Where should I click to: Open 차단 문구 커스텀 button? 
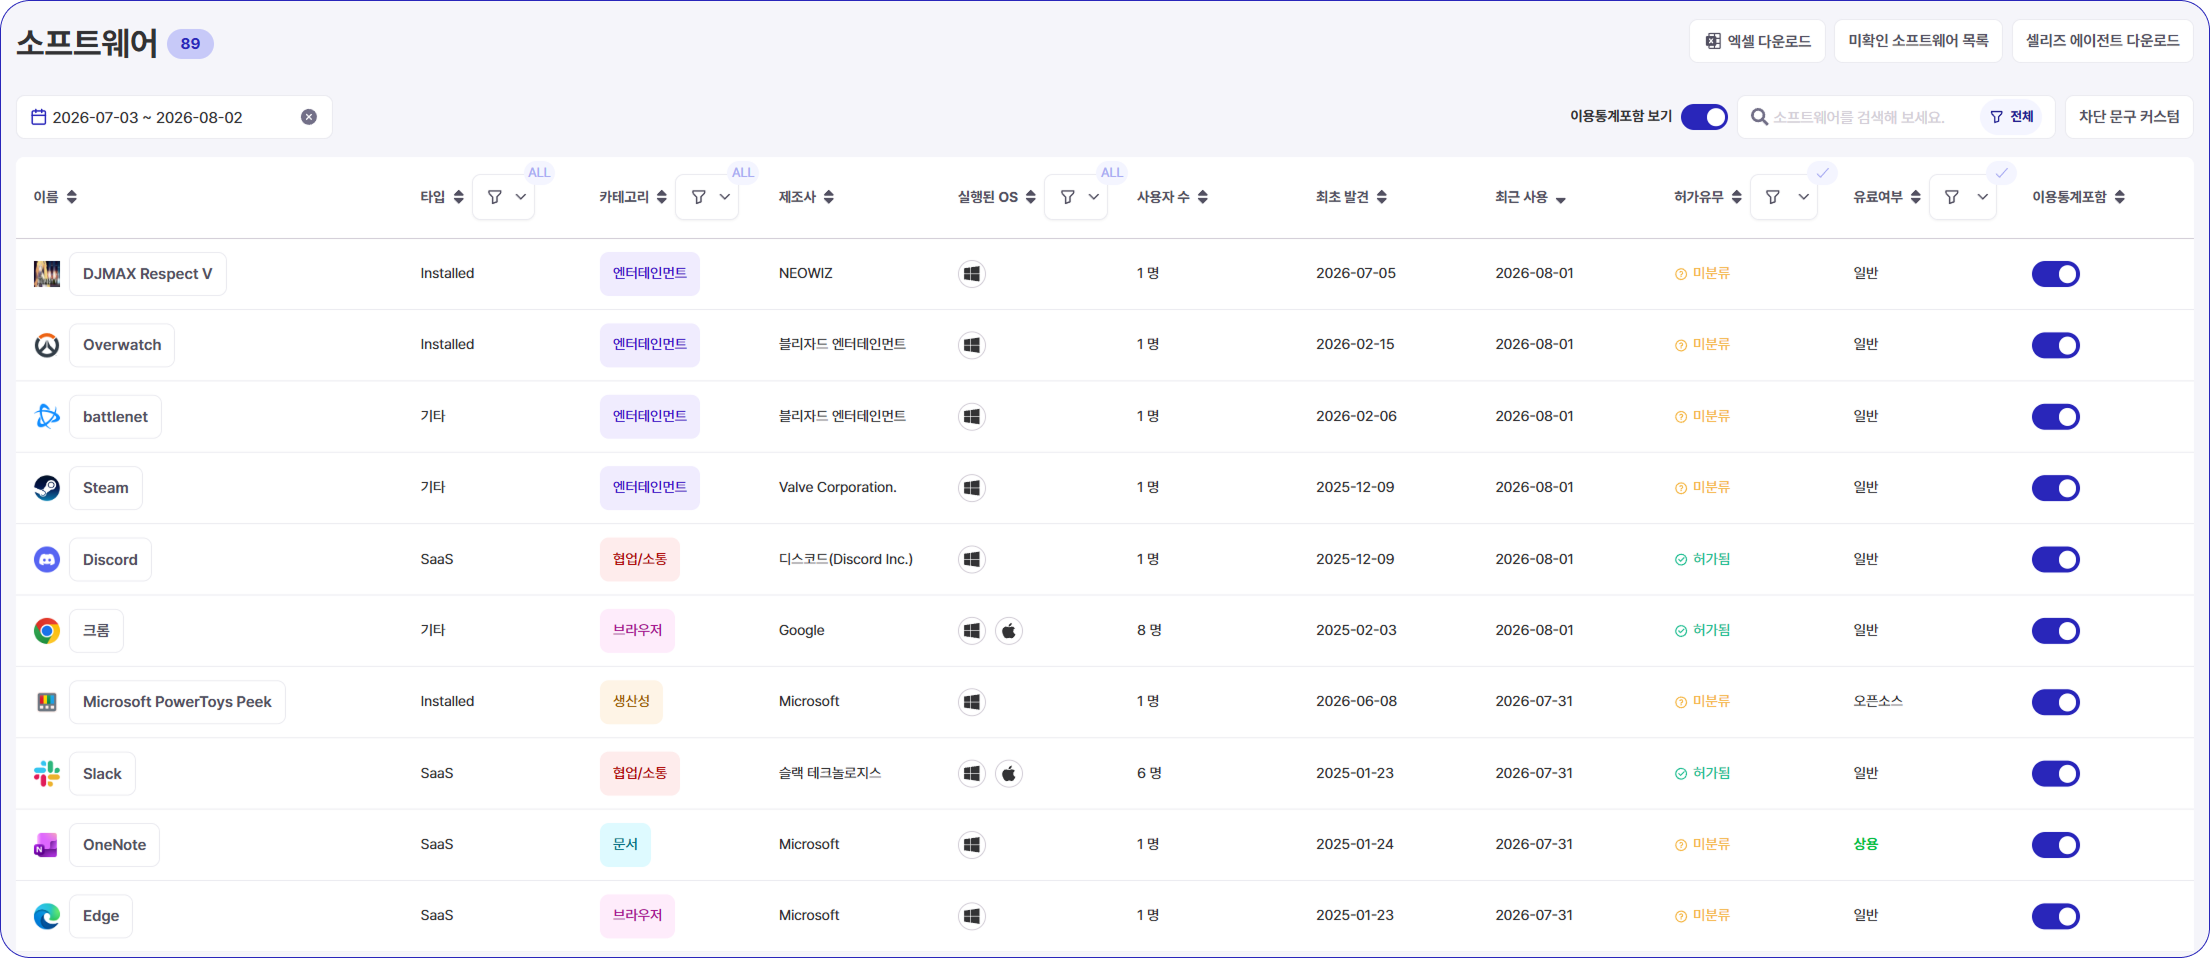point(2129,117)
